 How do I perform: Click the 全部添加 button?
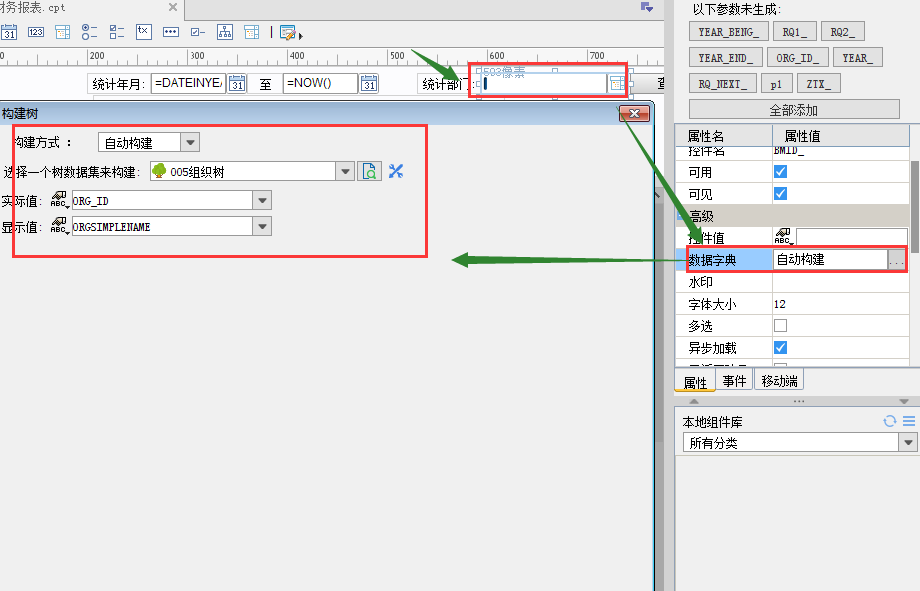[794, 109]
